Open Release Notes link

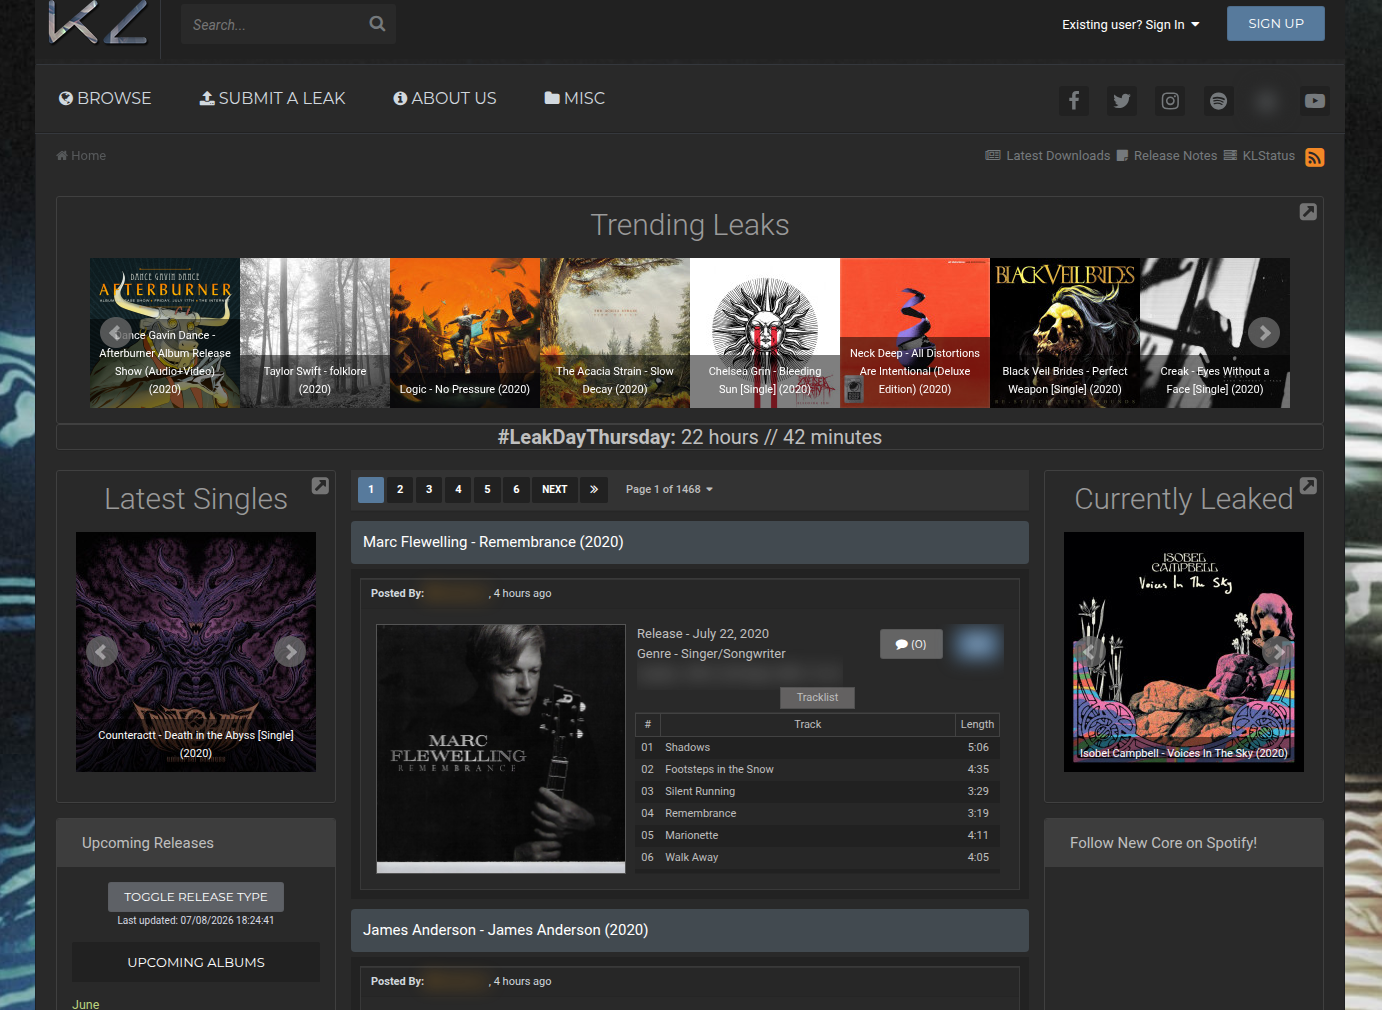click(x=1167, y=156)
